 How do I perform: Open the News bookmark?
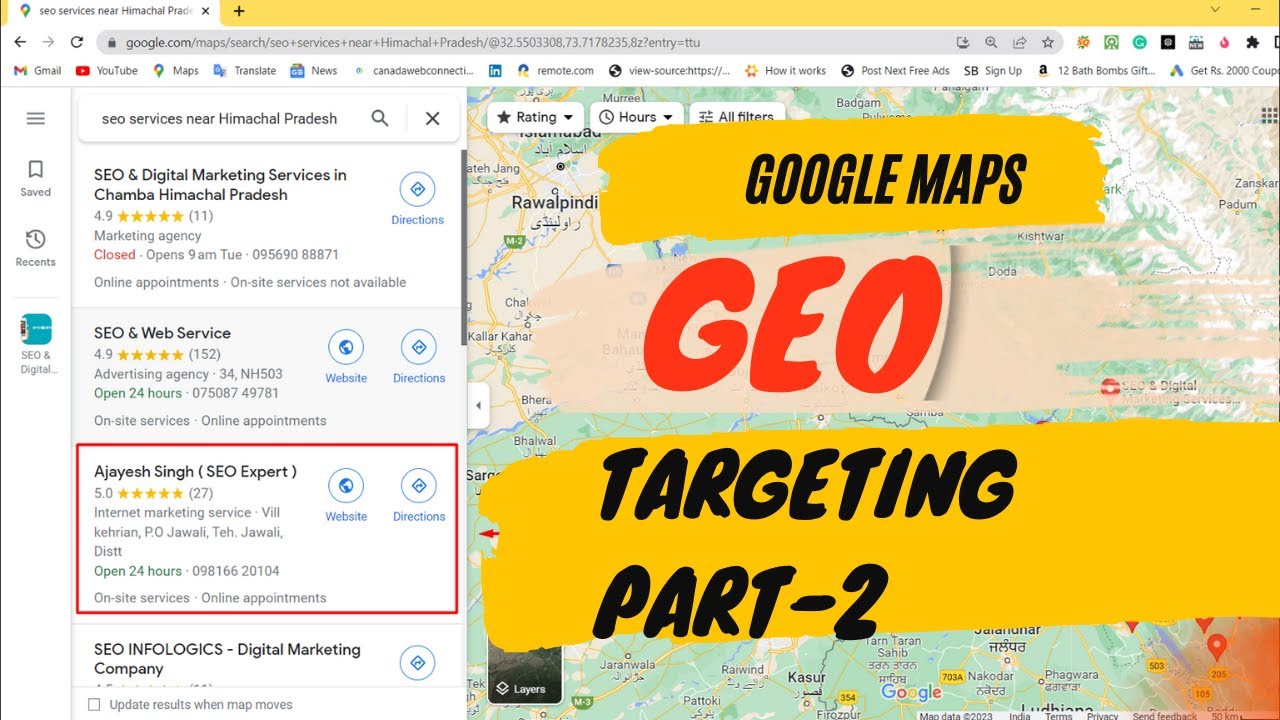click(314, 71)
